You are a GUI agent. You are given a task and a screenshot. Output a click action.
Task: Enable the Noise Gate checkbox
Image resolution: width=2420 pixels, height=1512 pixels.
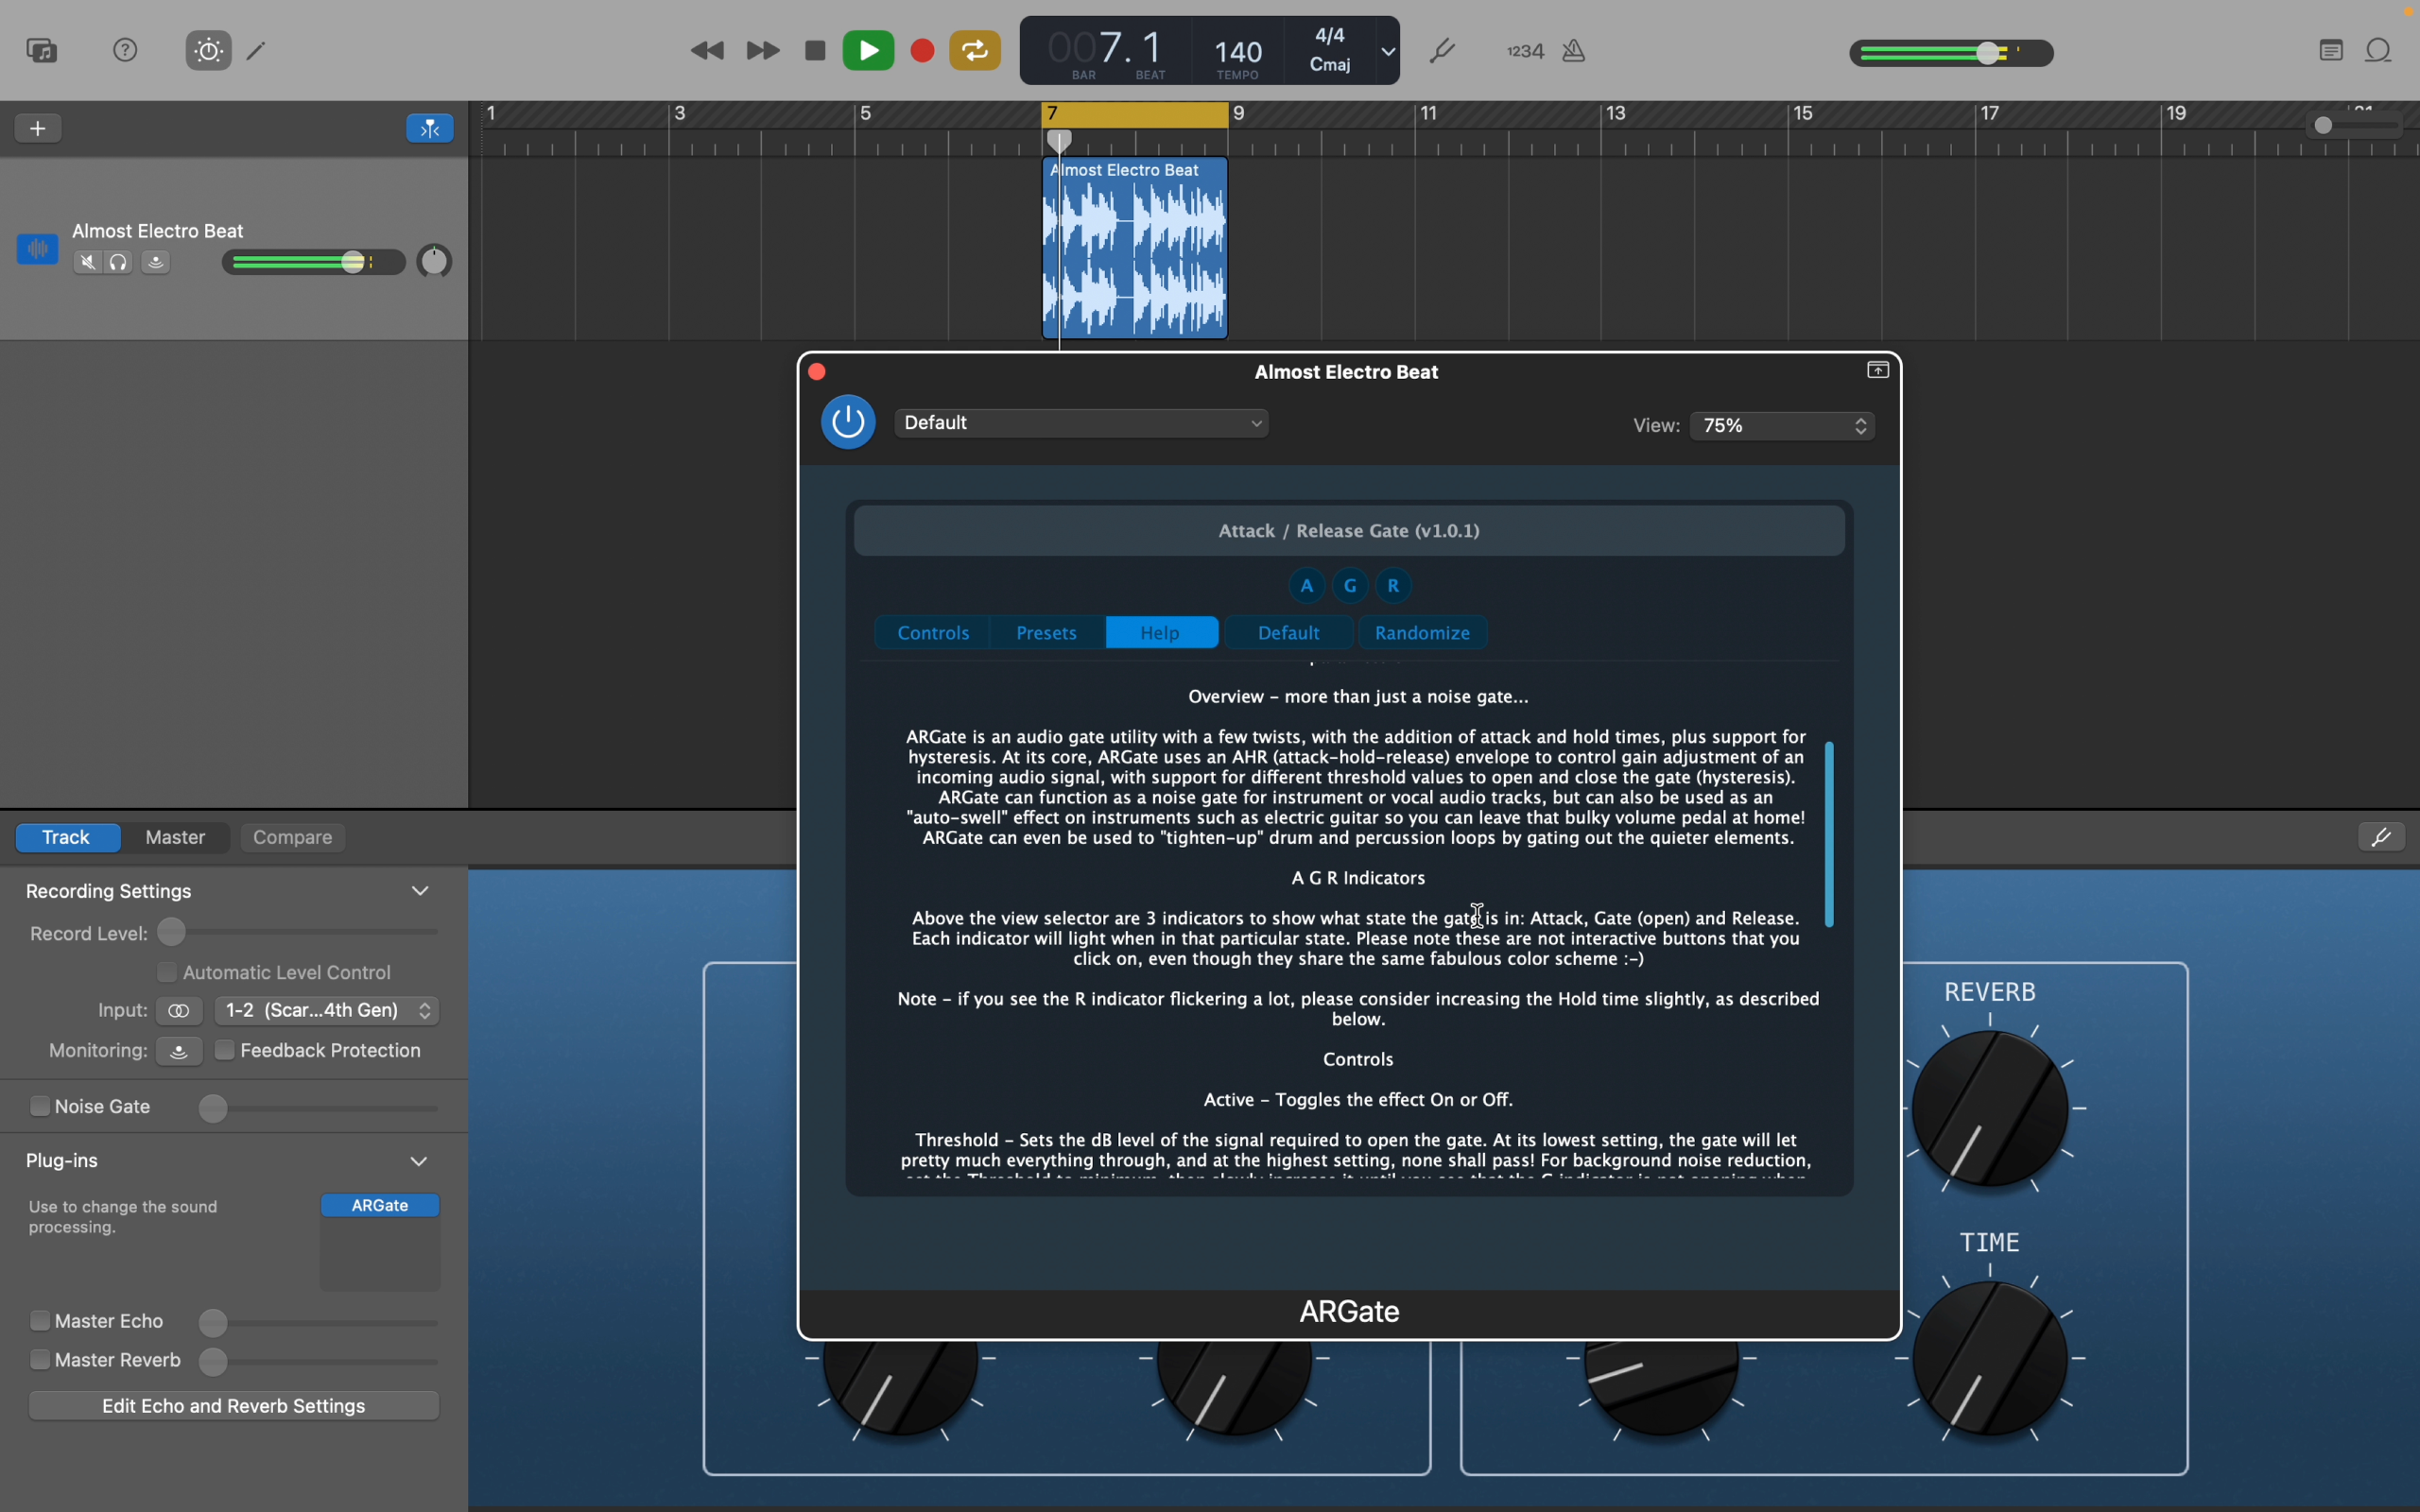pos(39,1106)
